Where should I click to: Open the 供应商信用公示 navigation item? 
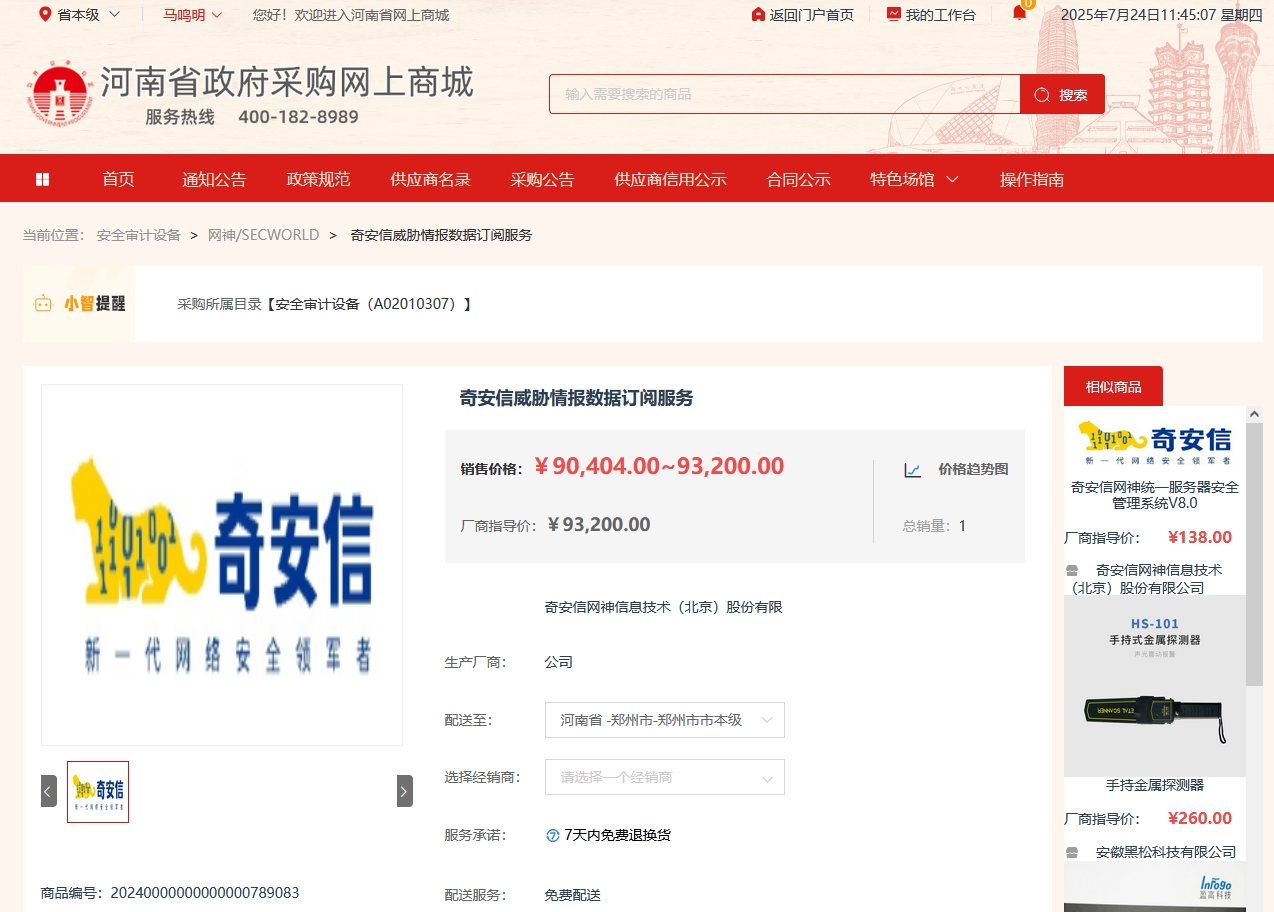tap(670, 180)
